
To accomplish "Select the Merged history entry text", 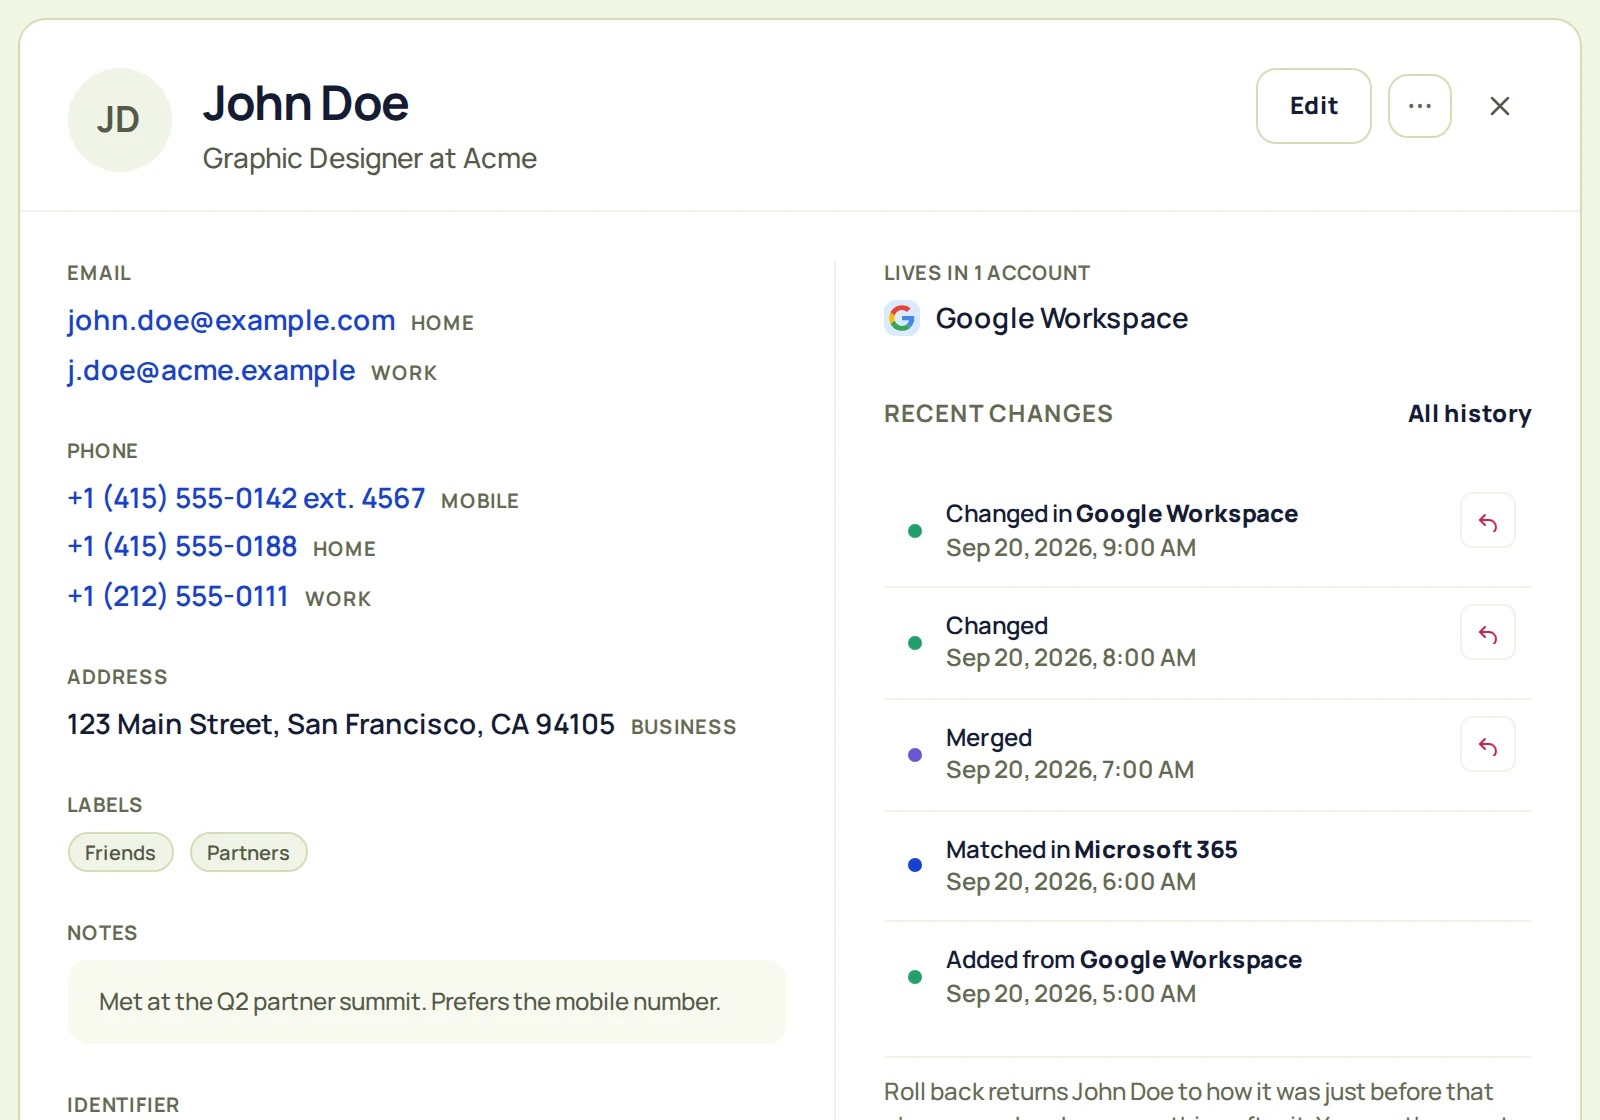I will (989, 738).
